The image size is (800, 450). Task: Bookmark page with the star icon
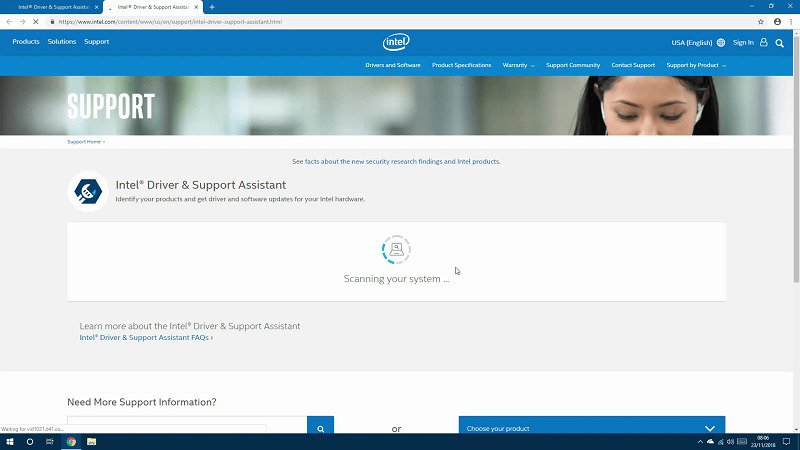coord(760,21)
